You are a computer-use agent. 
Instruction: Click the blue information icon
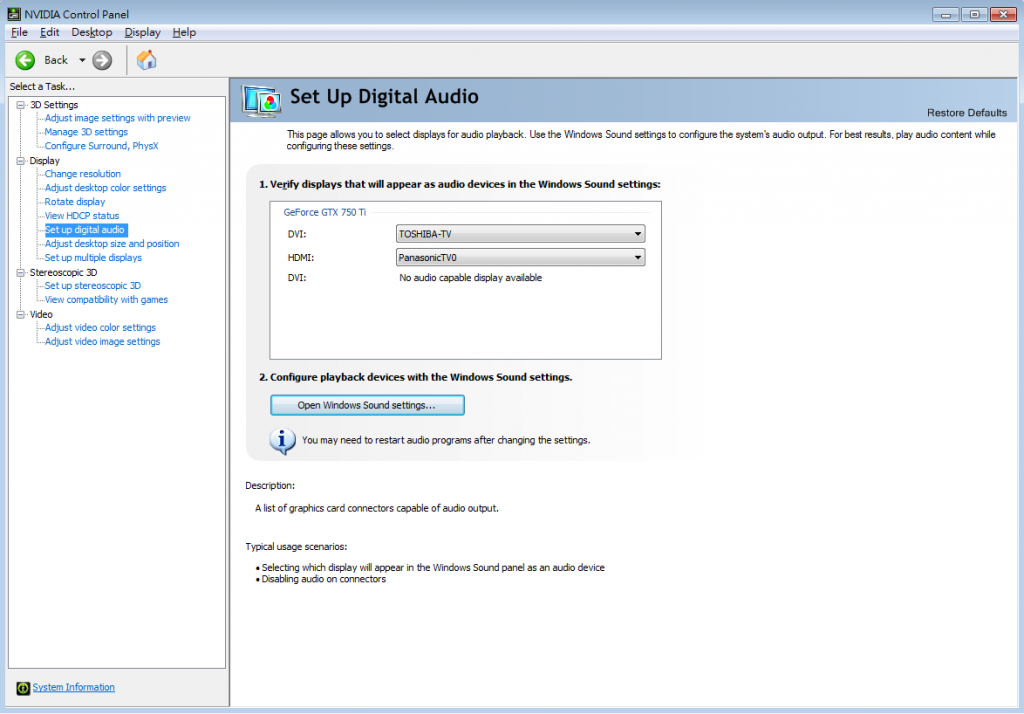pyautogui.click(x=282, y=441)
